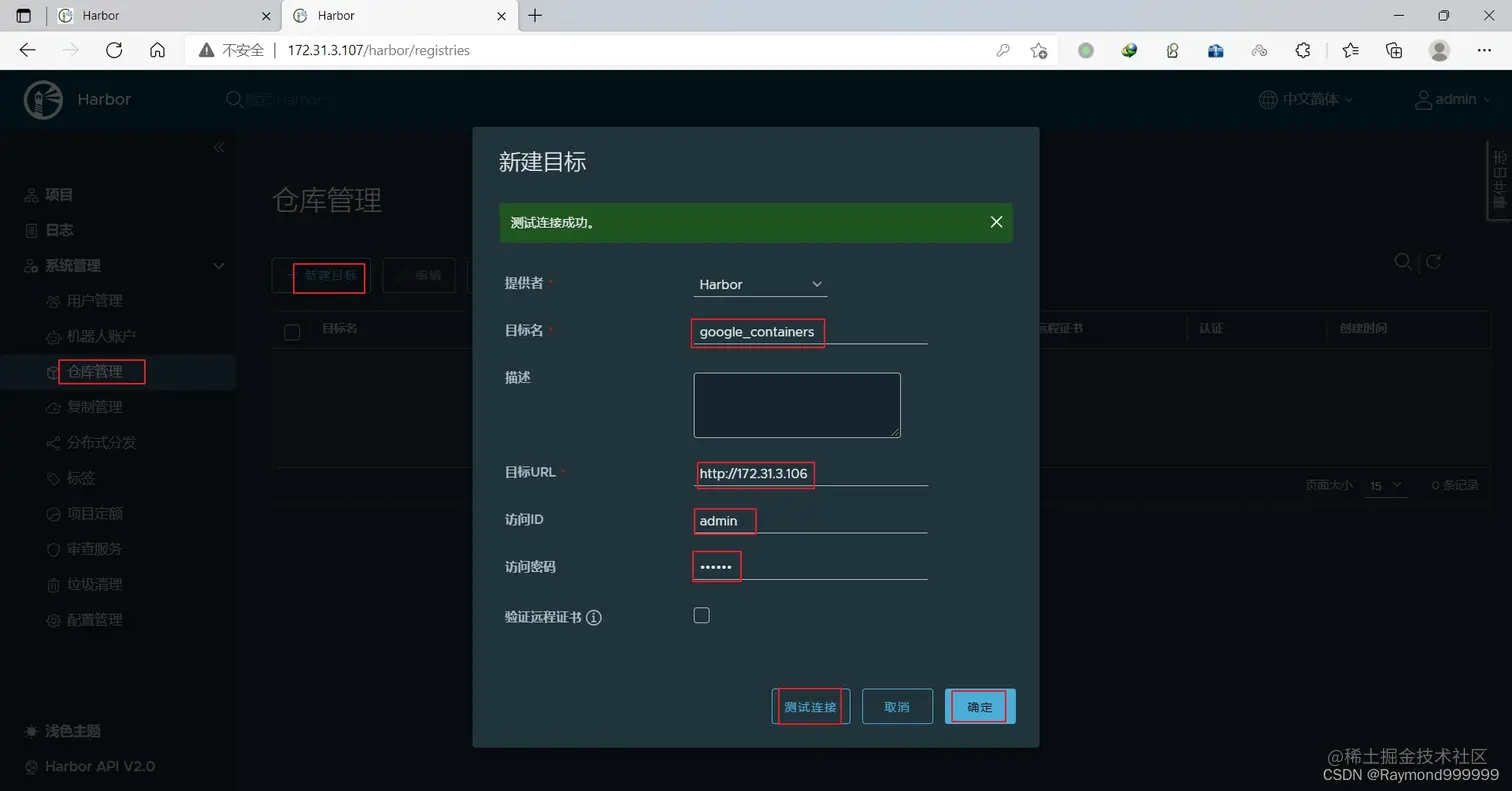Click the info icon beside 验证远程证书
1512x791 pixels.
(594, 617)
